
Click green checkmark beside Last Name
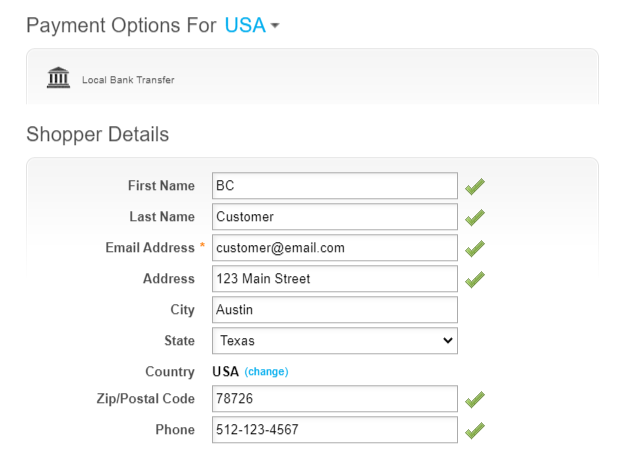(x=475, y=217)
